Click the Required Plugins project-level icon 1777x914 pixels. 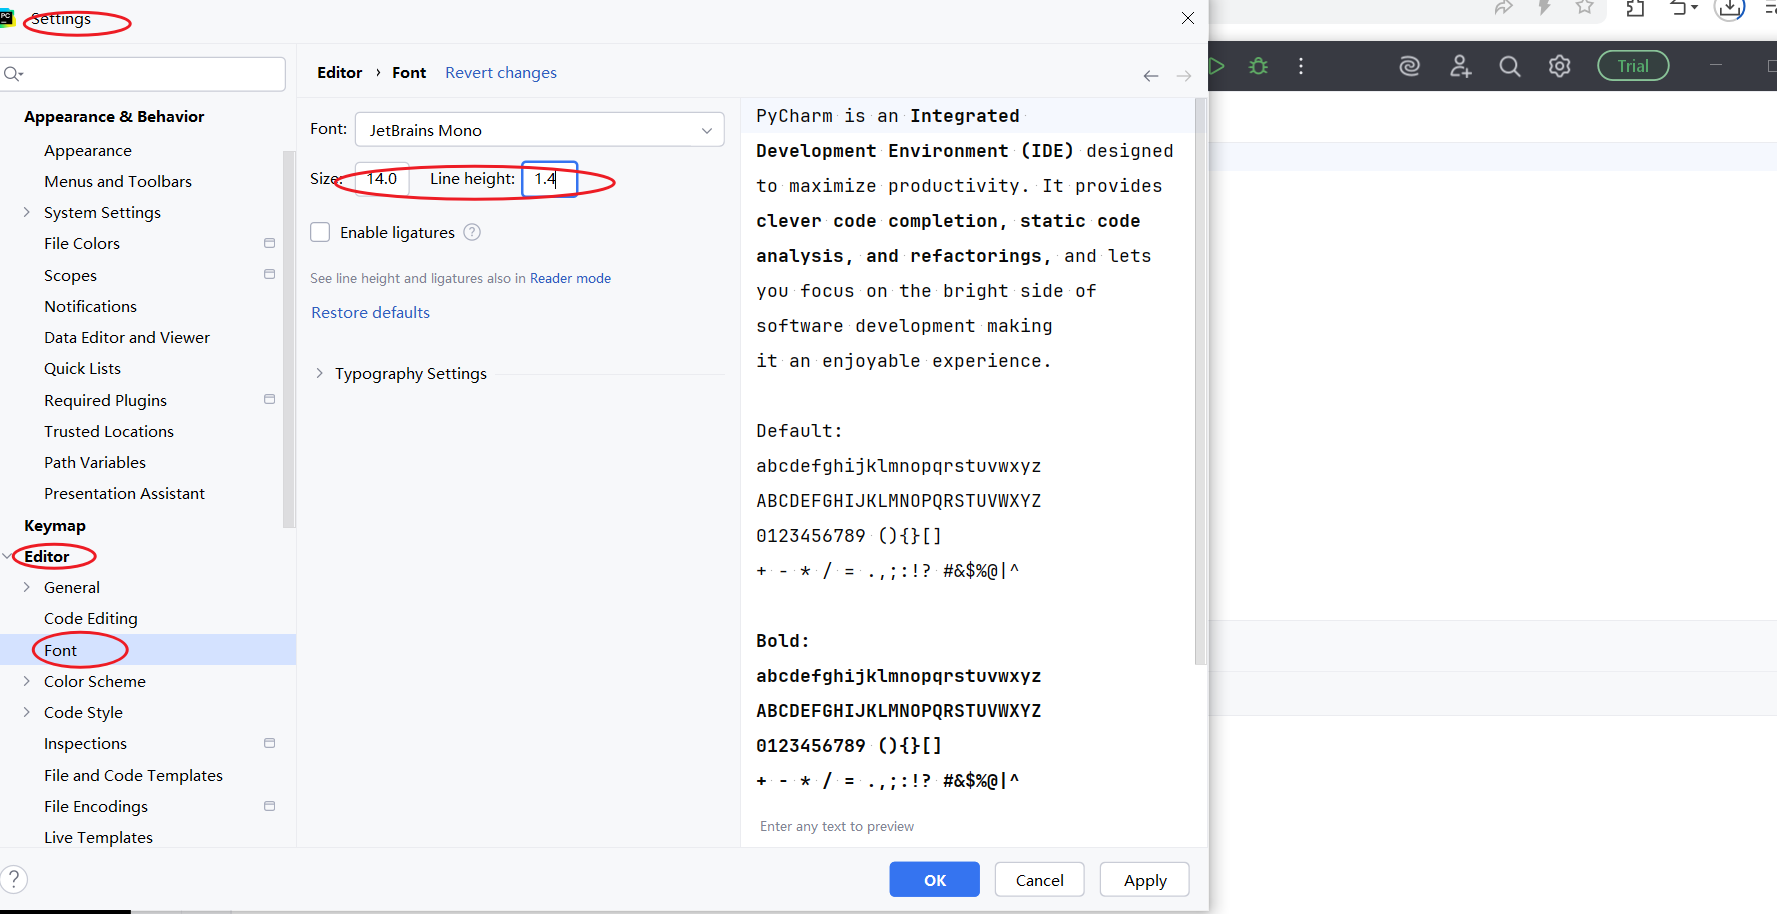[x=269, y=399]
